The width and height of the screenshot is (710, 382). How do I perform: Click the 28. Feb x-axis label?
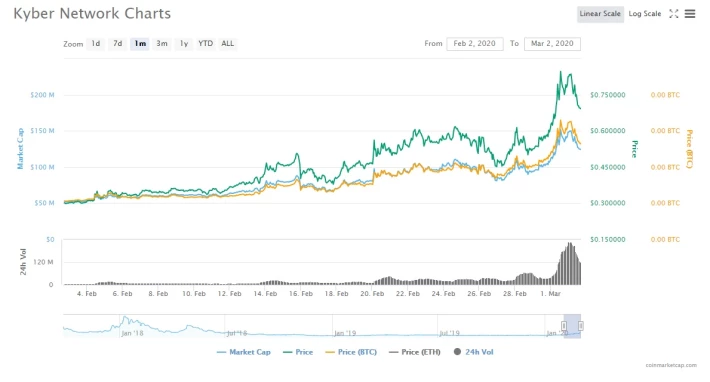click(514, 294)
